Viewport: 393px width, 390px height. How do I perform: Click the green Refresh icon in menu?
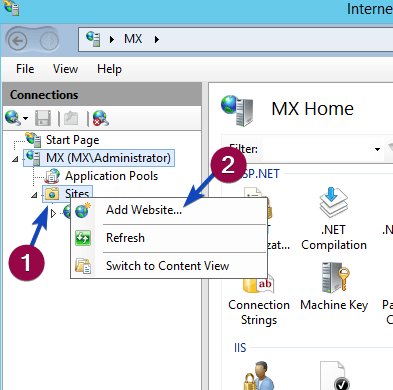click(x=83, y=238)
